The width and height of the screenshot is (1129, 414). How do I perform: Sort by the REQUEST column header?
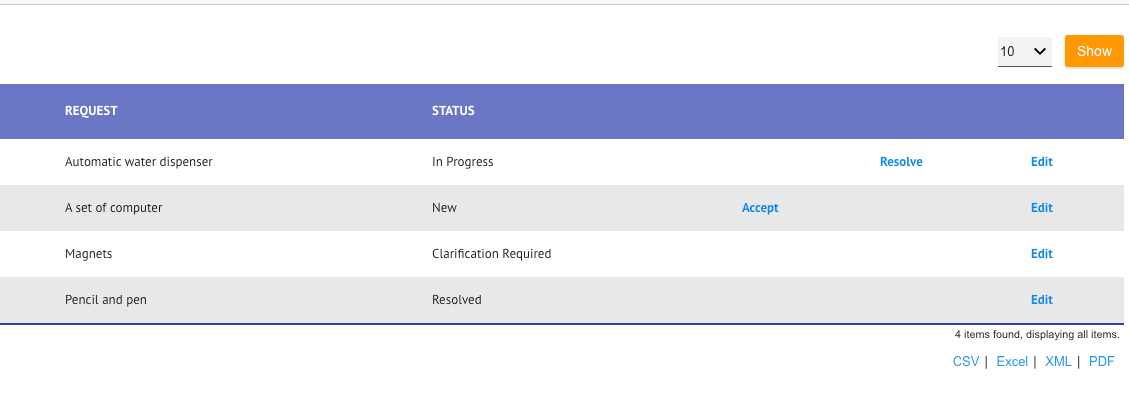tap(91, 111)
